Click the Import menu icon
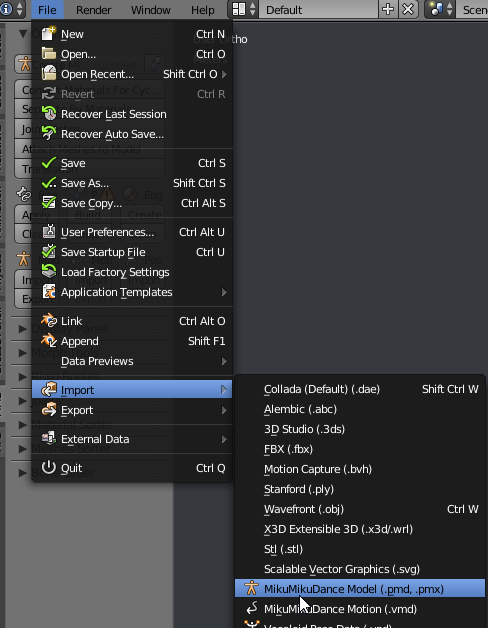 [x=48, y=390]
